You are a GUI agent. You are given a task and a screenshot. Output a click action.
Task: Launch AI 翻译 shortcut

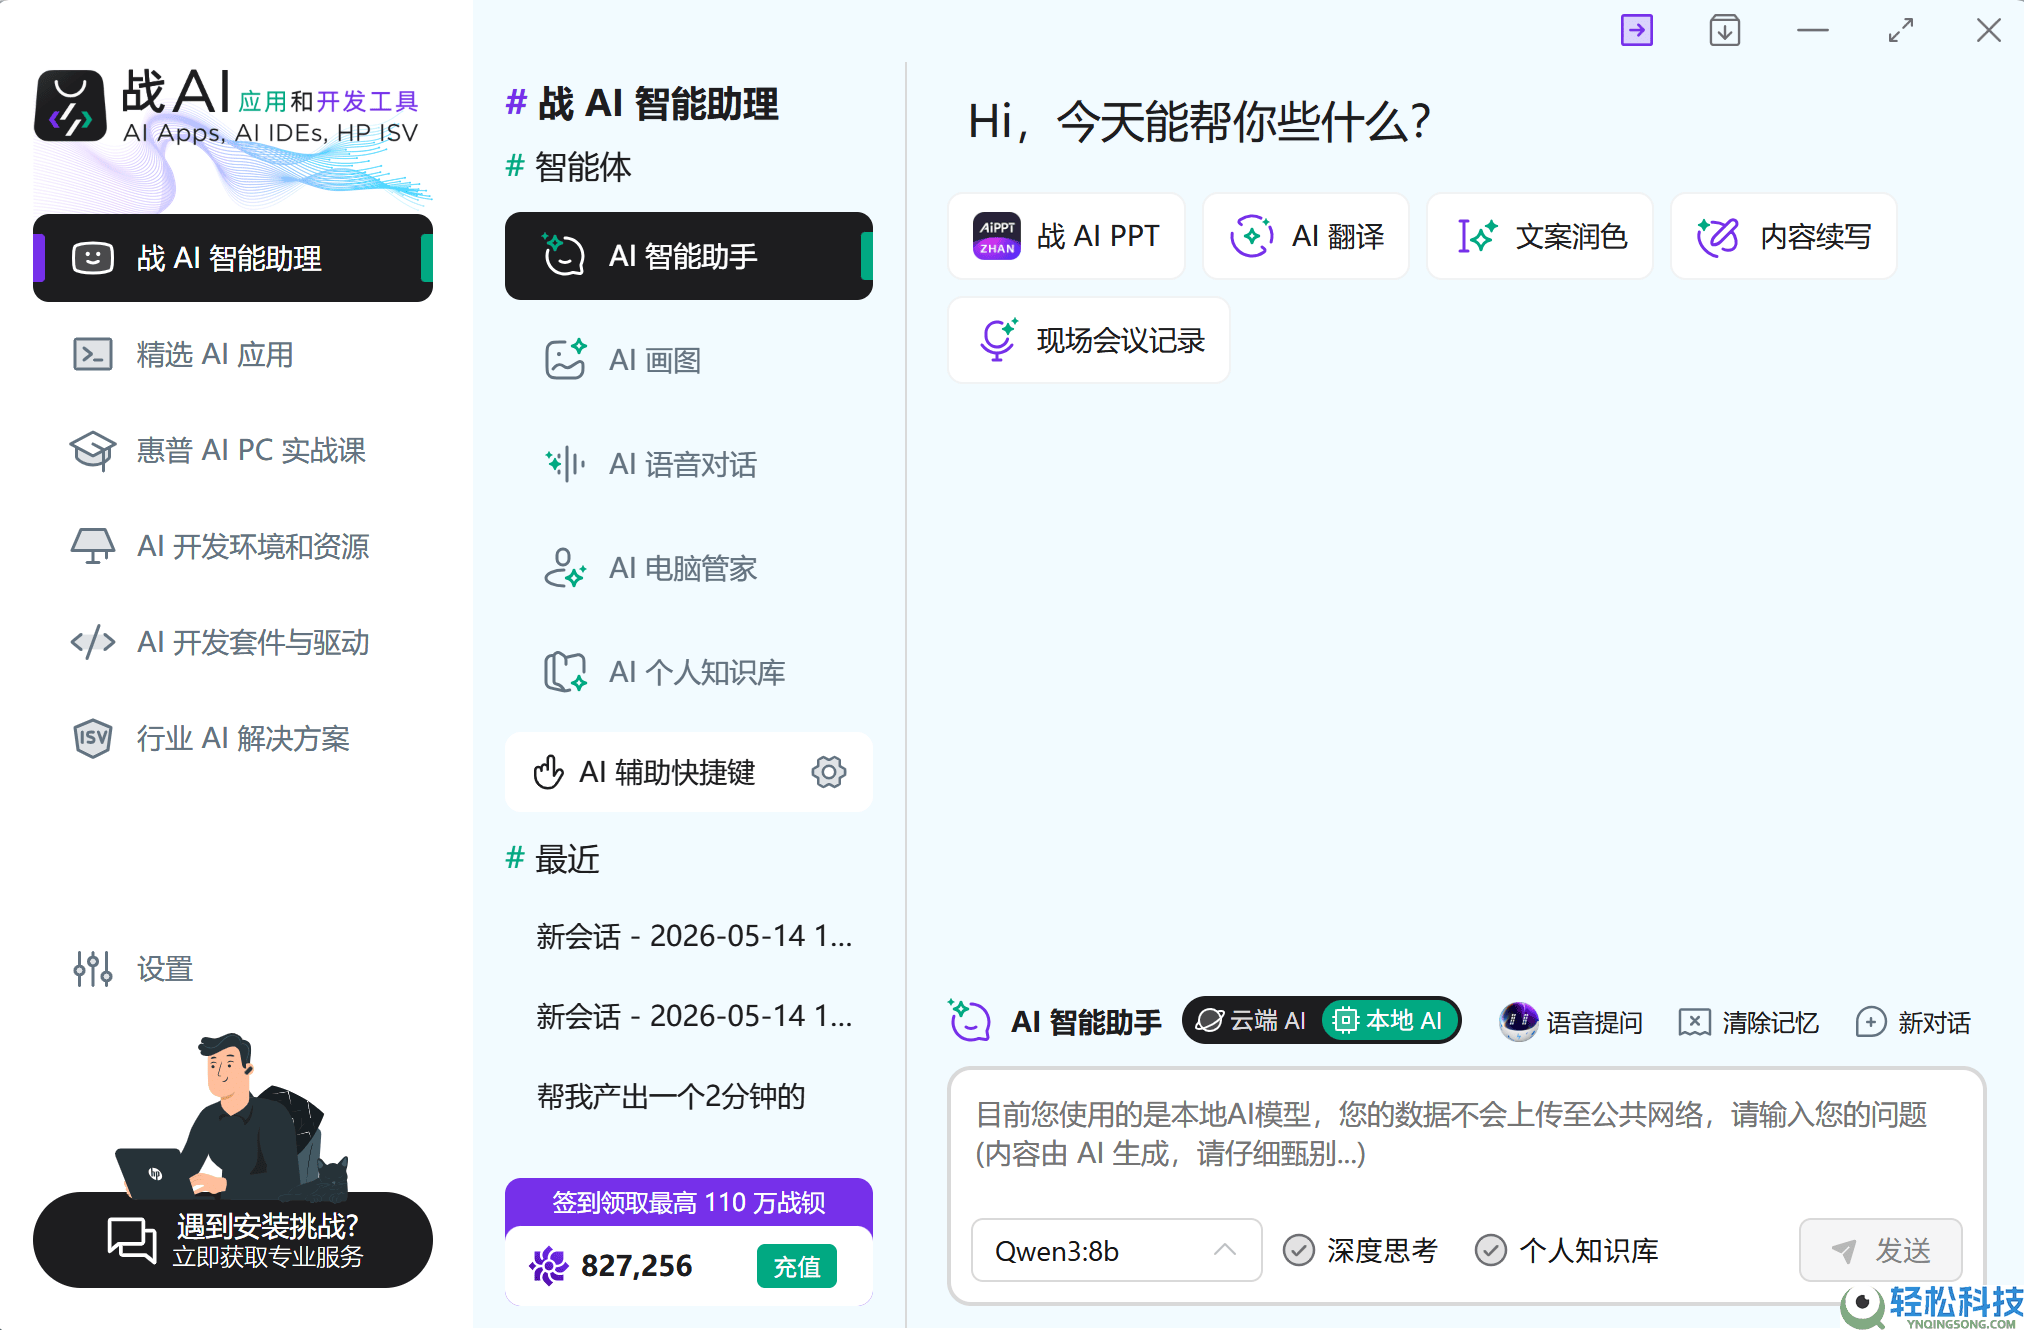tap(1306, 236)
